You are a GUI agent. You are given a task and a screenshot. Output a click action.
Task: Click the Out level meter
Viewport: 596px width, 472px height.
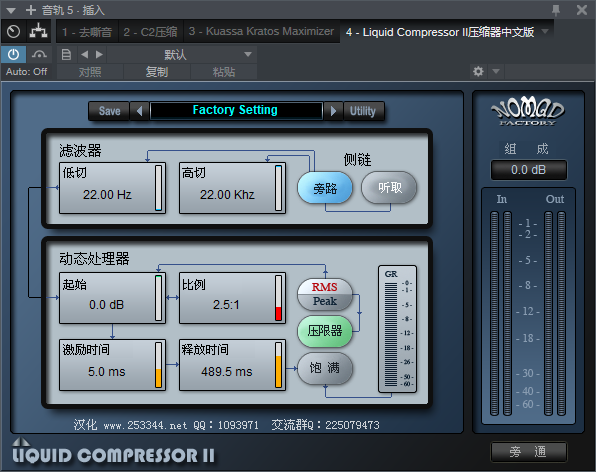pyautogui.click(x=555, y=314)
